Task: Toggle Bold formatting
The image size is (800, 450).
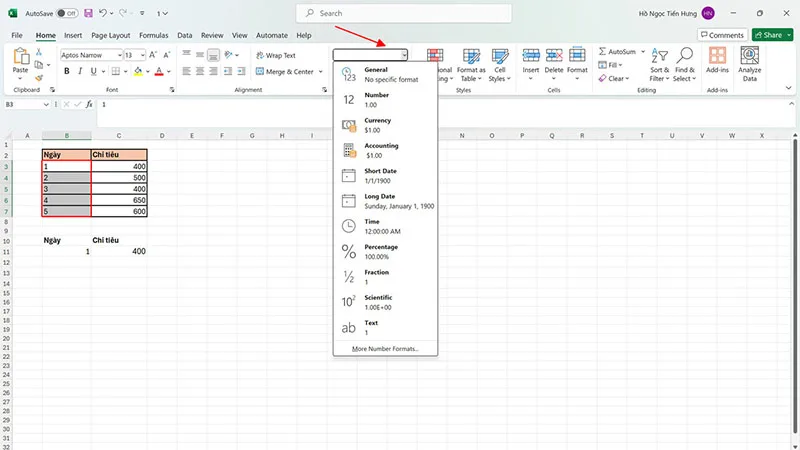Action: click(x=66, y=71)
